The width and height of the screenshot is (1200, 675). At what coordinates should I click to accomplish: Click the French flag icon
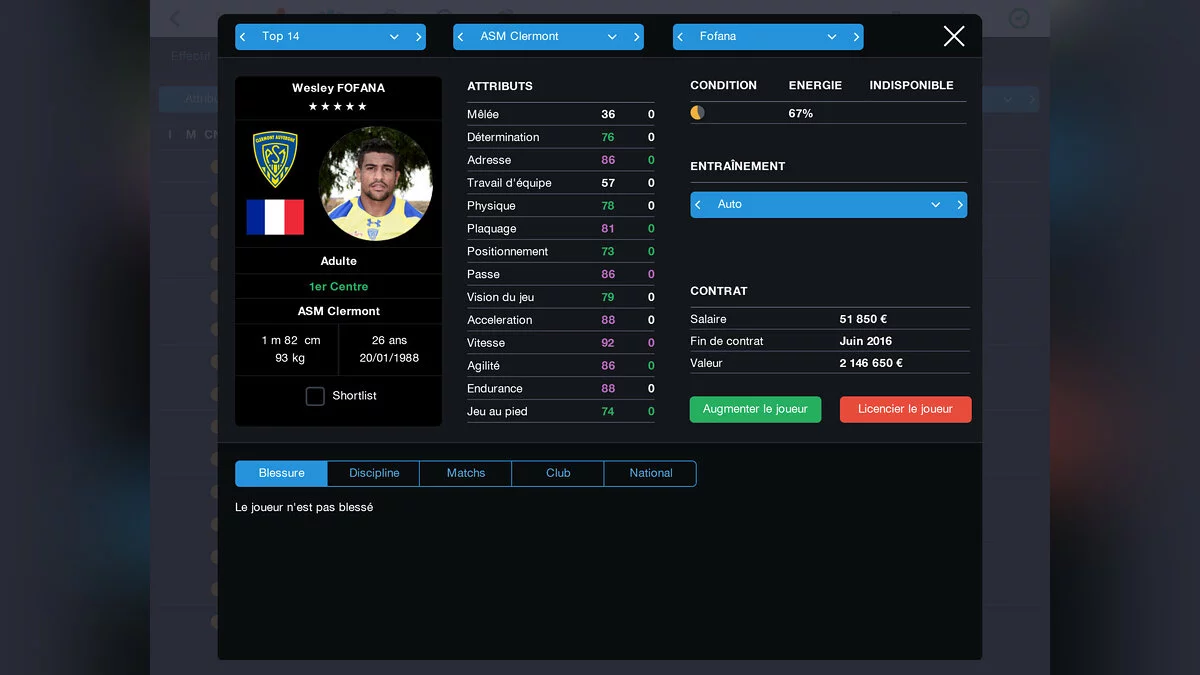pyautogui.click(x=275, y=216)
